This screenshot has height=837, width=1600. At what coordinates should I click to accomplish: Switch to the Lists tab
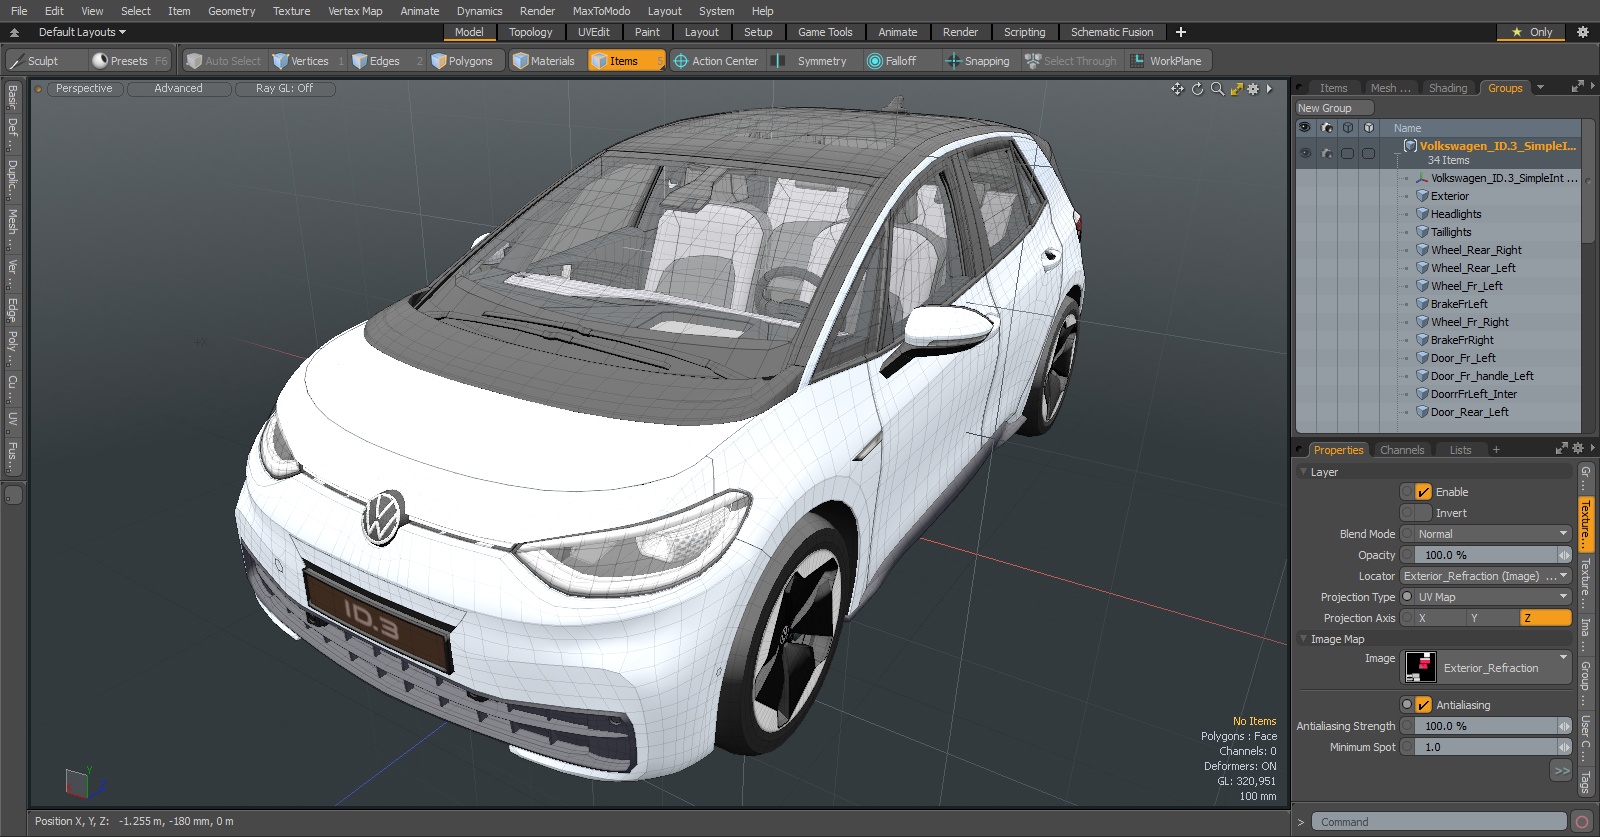[1460, 450]
